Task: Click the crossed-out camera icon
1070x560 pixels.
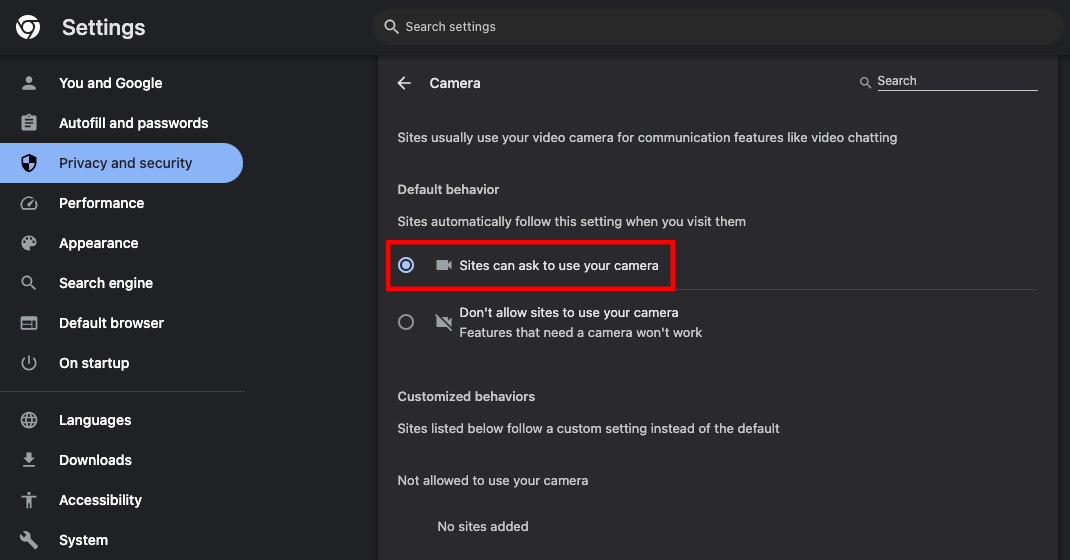Action: pos(444,322)
